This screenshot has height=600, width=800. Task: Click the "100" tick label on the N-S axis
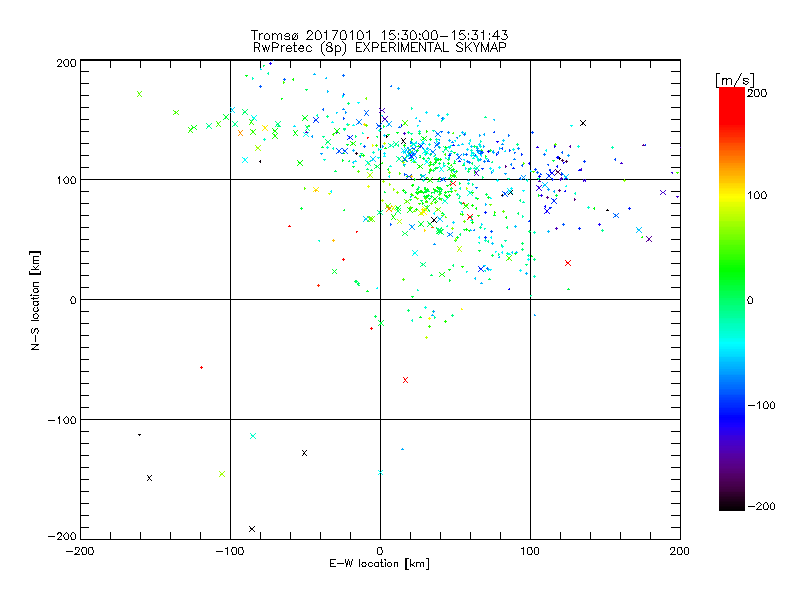66,180
